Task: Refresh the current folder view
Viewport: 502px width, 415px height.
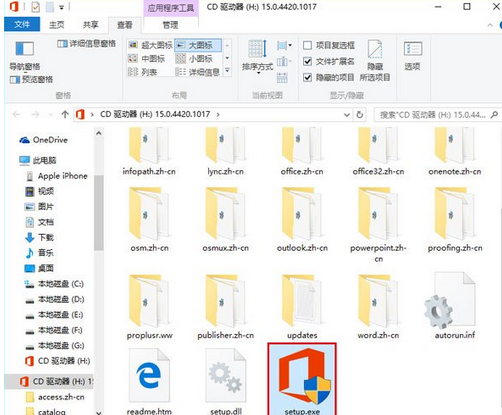Action: click(x=360, y=115)
